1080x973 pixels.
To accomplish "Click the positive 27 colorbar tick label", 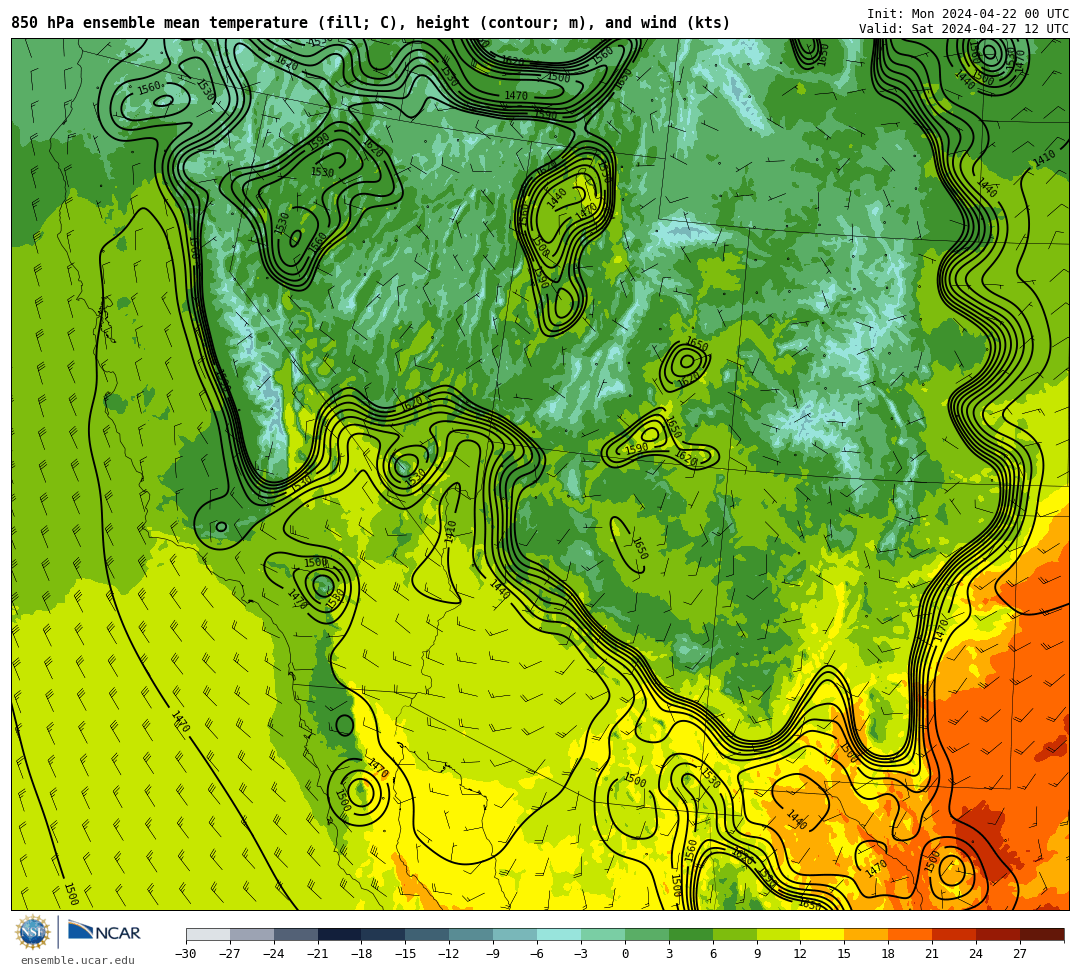I will pyautogui.click(x=1020, y=954).
